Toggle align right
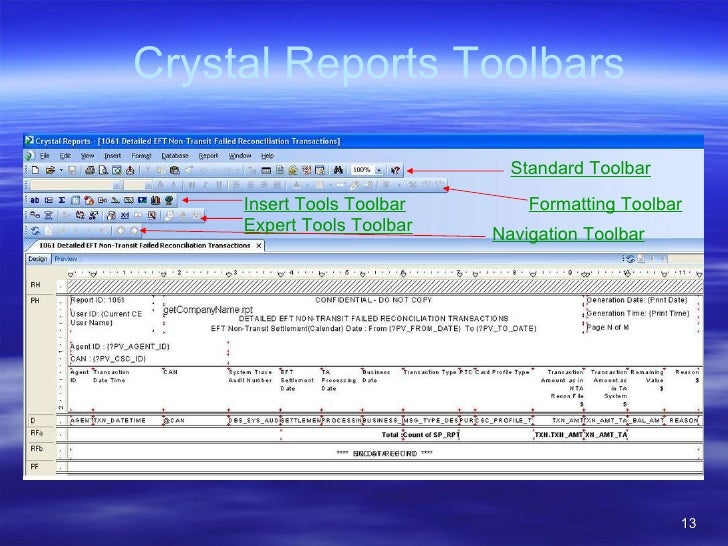The width and height of the screenshot is (728, 546). click(x=264, y=185)
